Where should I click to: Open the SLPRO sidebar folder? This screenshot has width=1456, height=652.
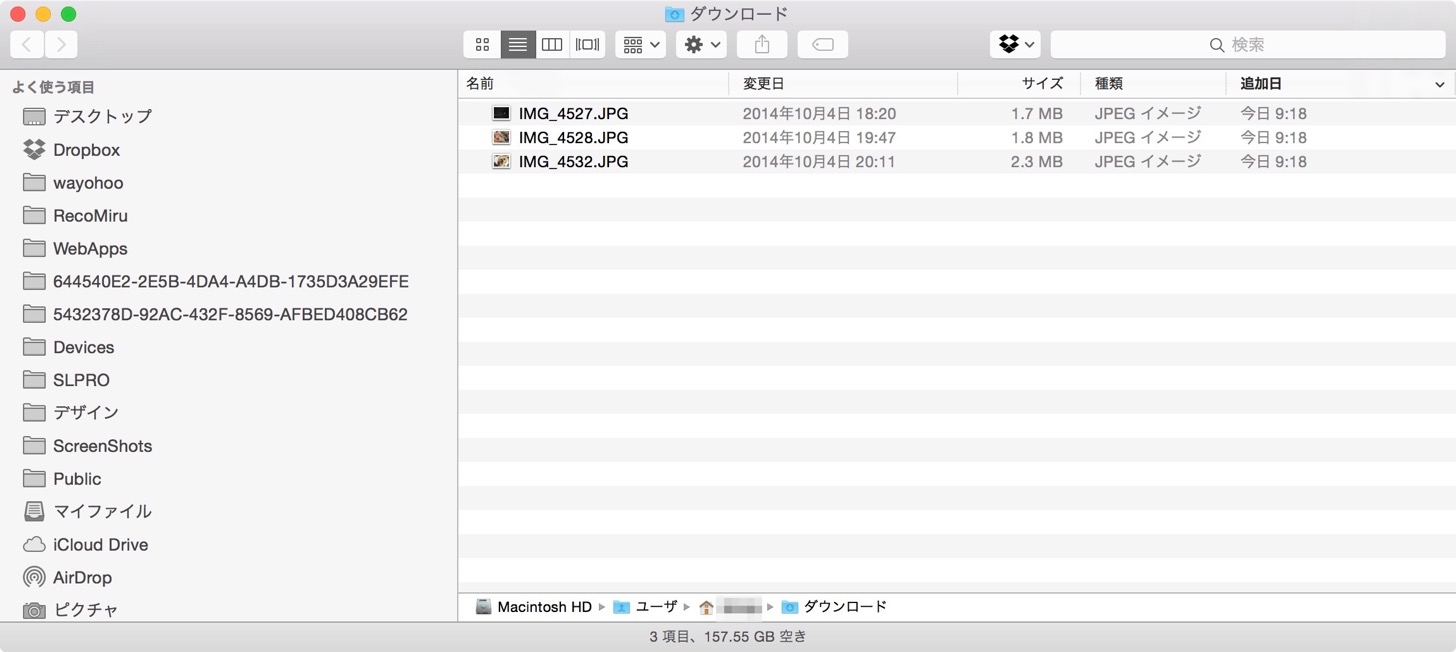click(x=81, y=381)
